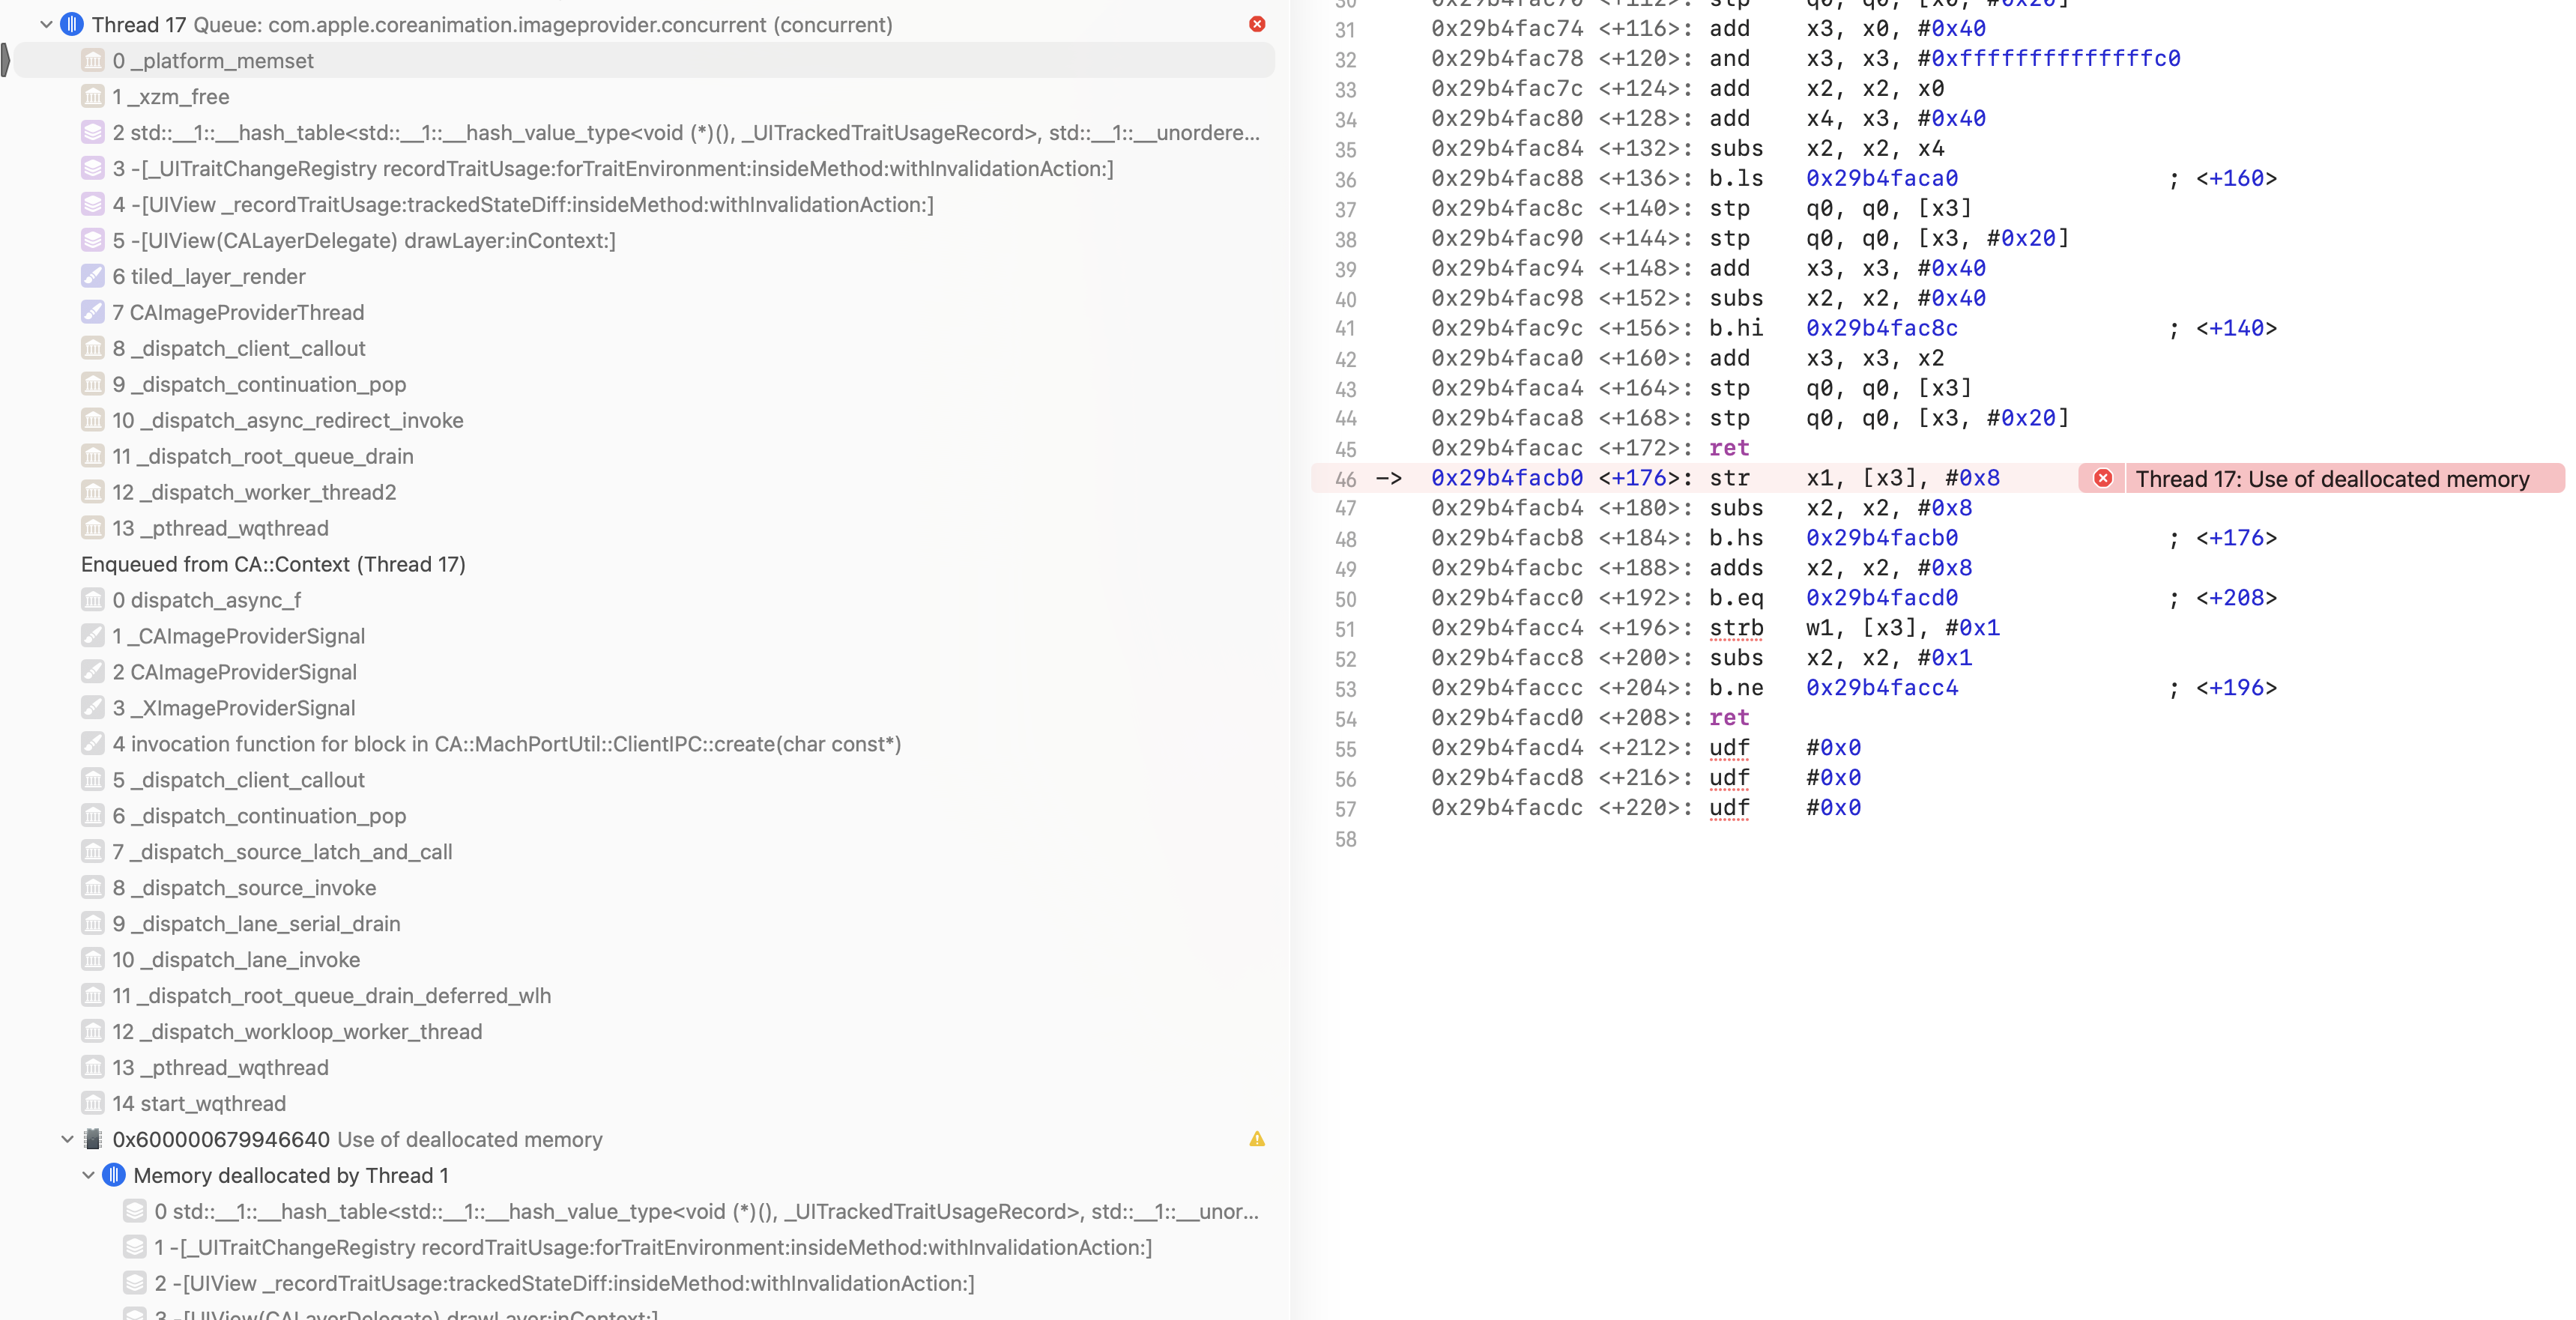This screenshot has height=1320, width=2576.
Task: Collapse Memory deallocated by Thread 1 chevron
Action: 88,1175
